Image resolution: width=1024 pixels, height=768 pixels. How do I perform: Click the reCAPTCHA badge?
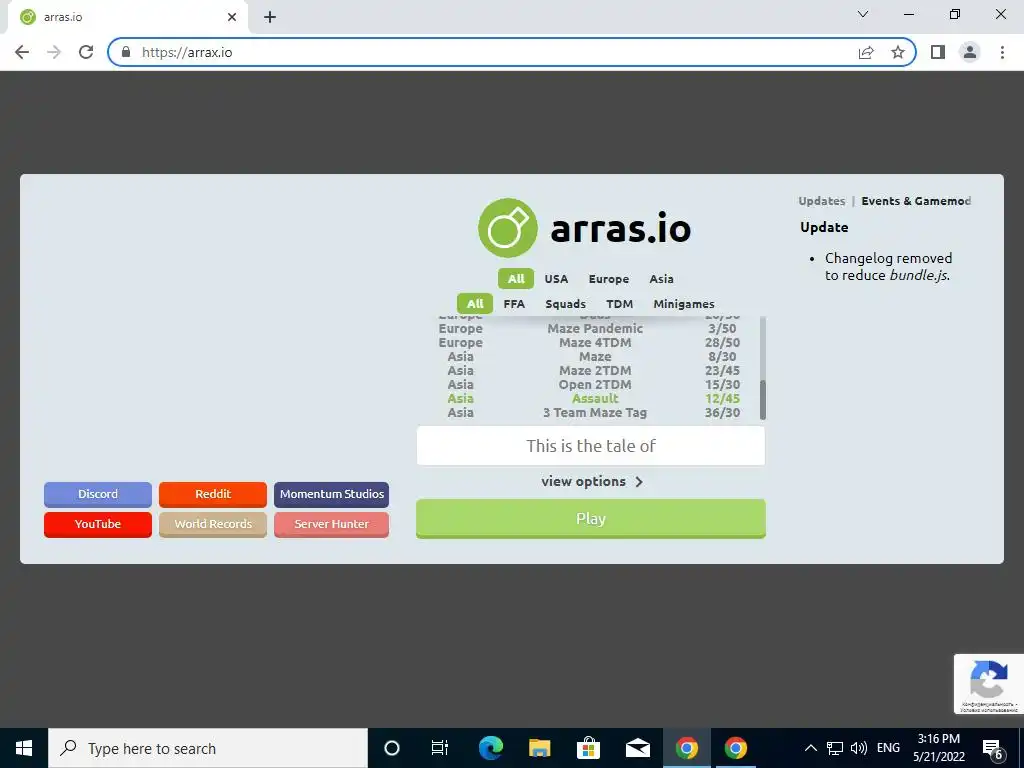coord(988,684)
